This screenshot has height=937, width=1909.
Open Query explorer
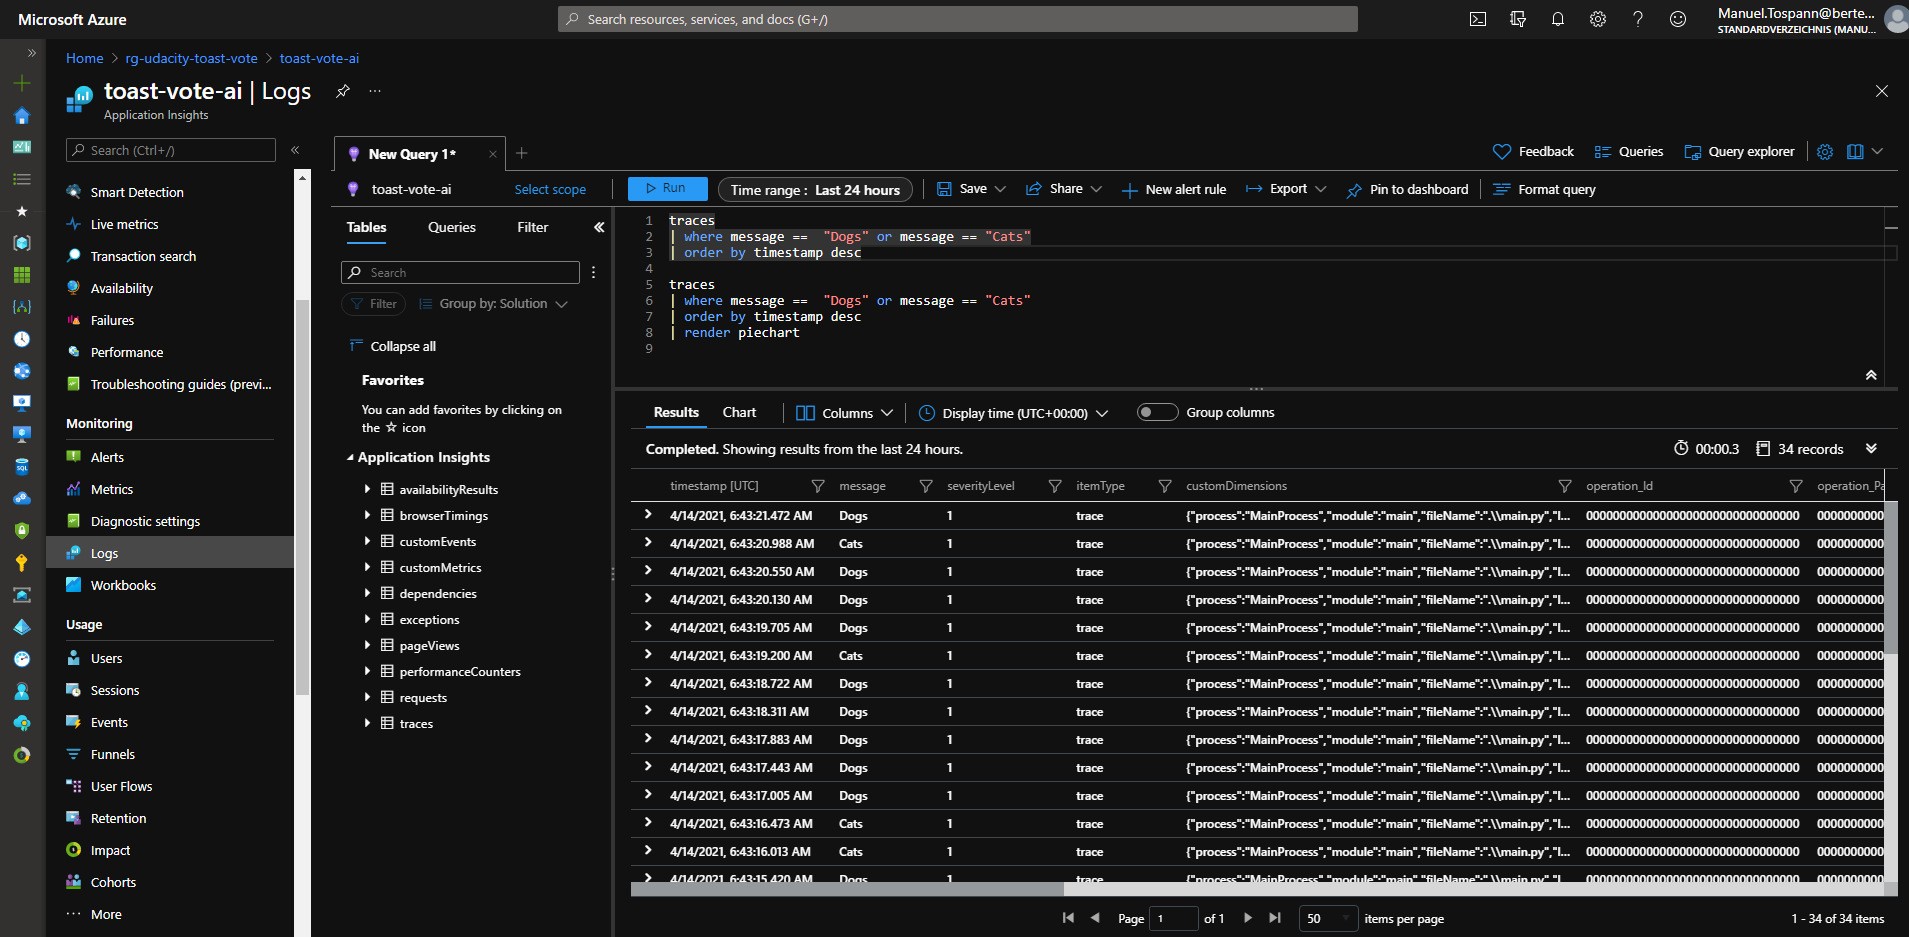coord(1739,152)
